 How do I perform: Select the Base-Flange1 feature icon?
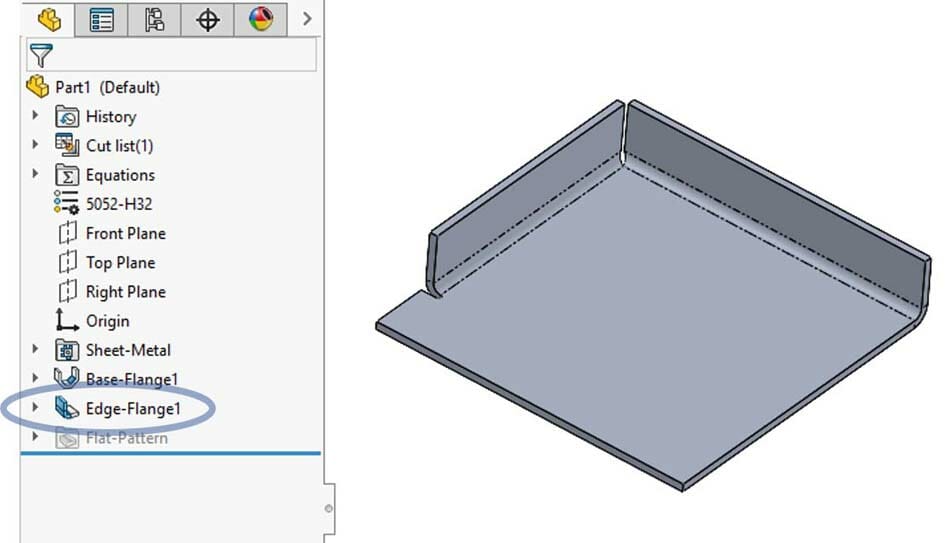click(67, 378)
